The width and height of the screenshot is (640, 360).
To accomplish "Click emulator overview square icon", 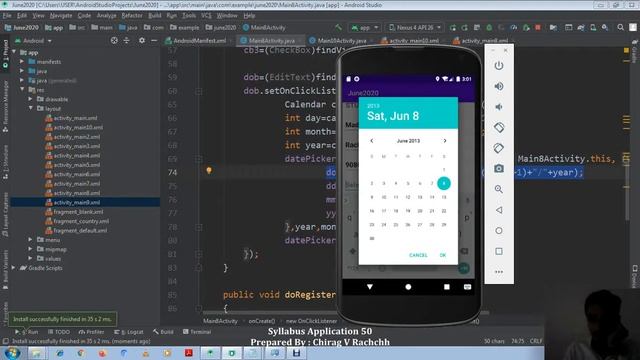I will [499, 251].
